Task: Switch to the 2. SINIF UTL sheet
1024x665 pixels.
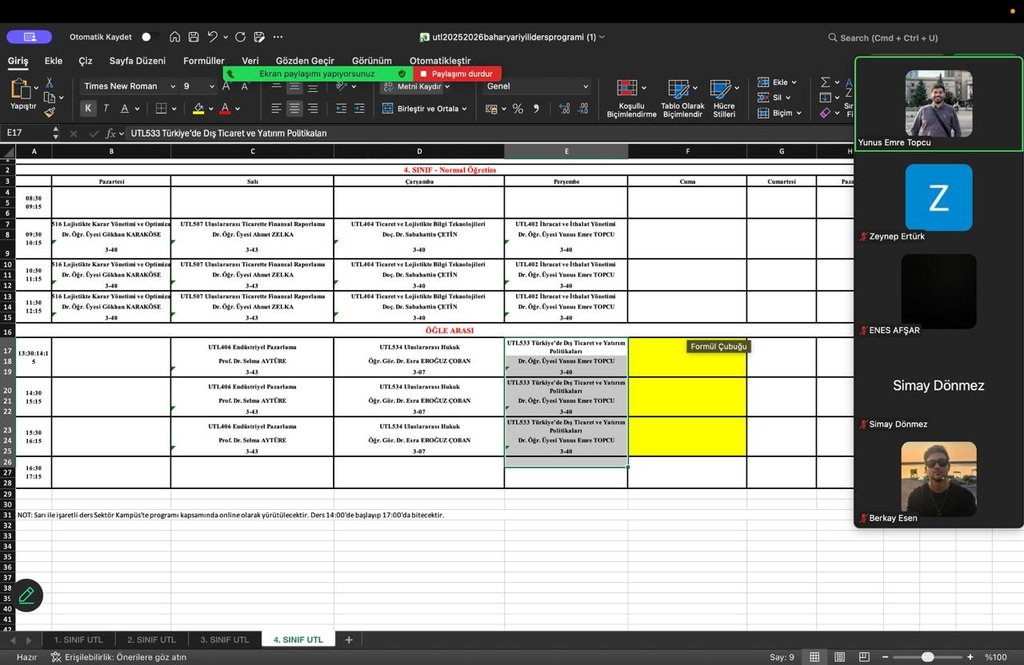Action: coord(151,640)
